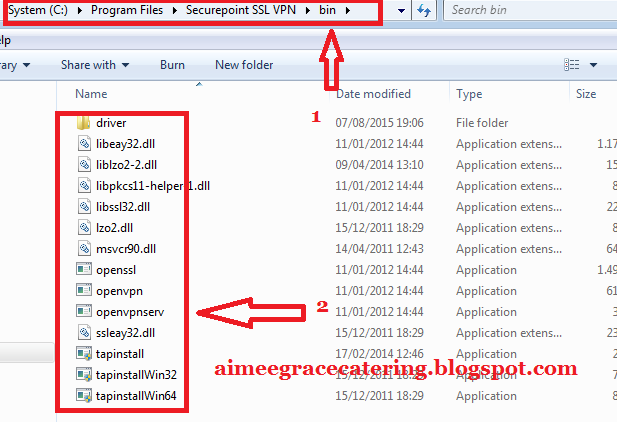Expand arrow after bin breadcrumb

coord(348,10)
